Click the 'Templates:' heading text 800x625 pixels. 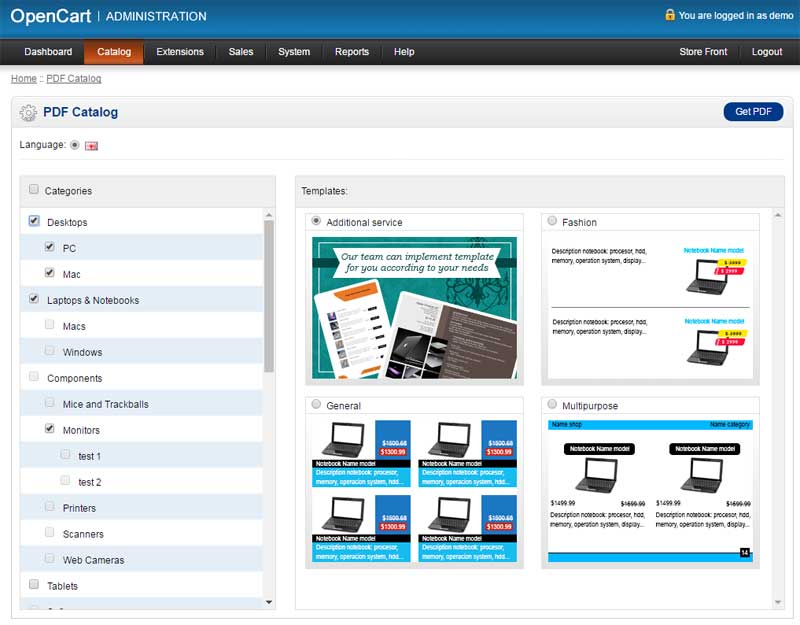tap(324, 191)
